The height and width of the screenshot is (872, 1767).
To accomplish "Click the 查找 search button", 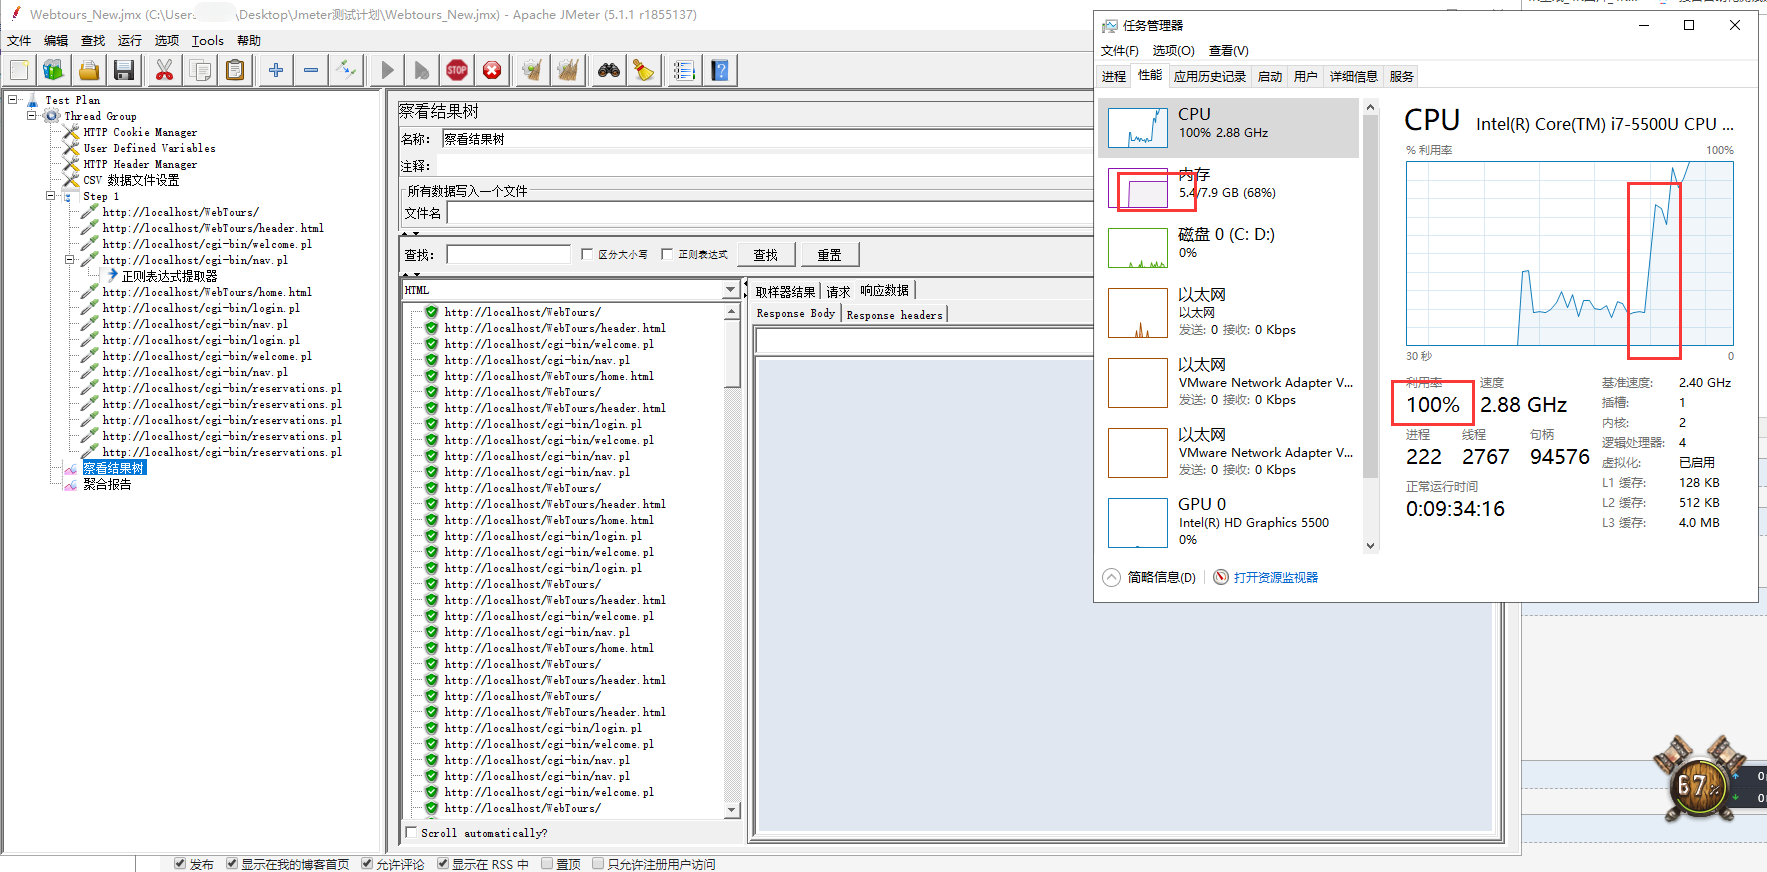I will [x=766, y=255].
